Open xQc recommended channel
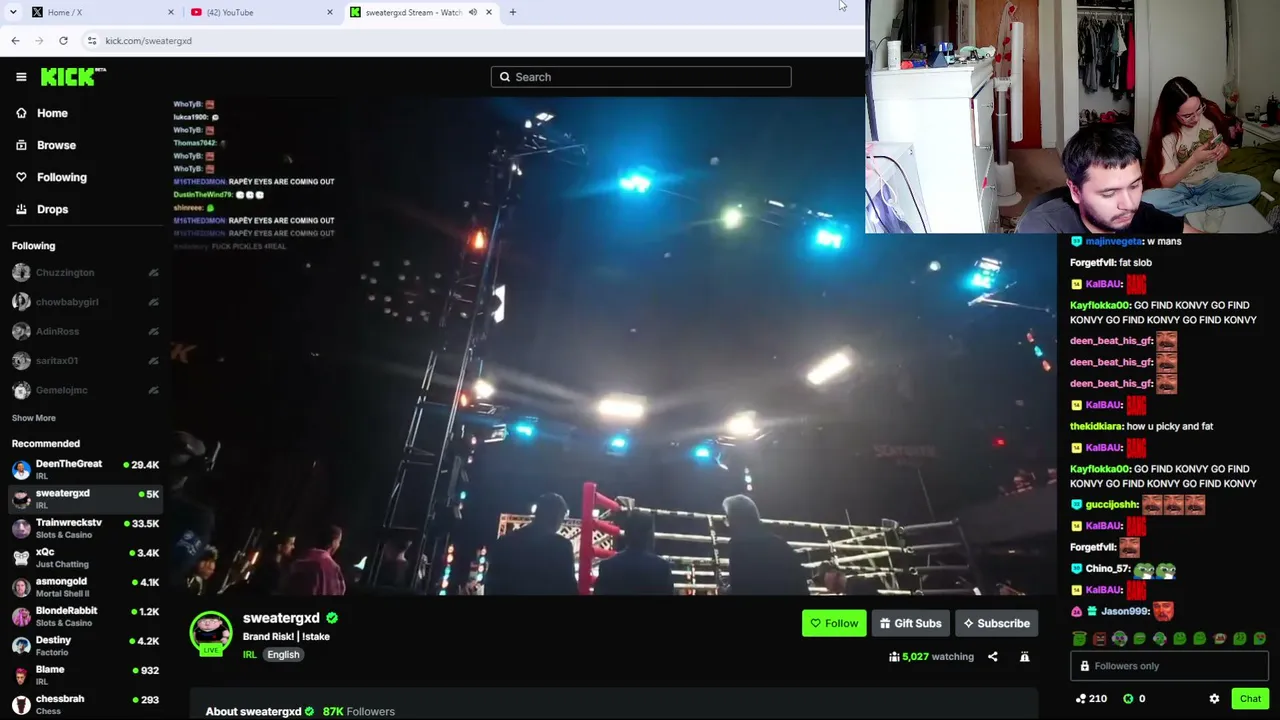1280x720 pixels. 85,557
